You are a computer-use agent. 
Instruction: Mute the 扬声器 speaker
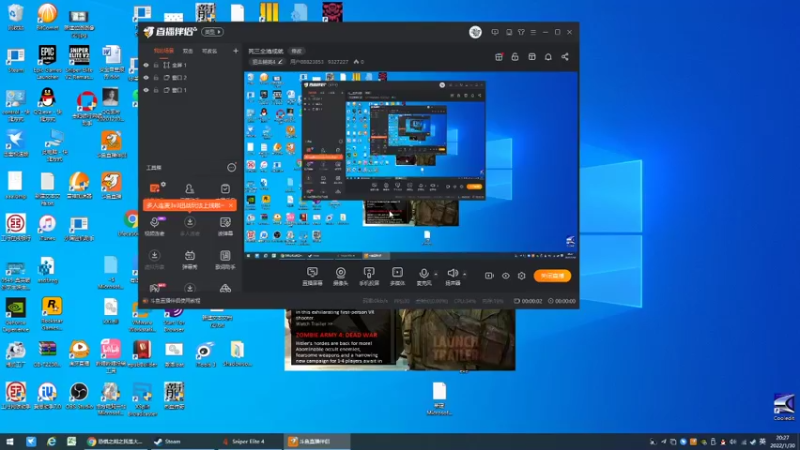click(453, 276)
